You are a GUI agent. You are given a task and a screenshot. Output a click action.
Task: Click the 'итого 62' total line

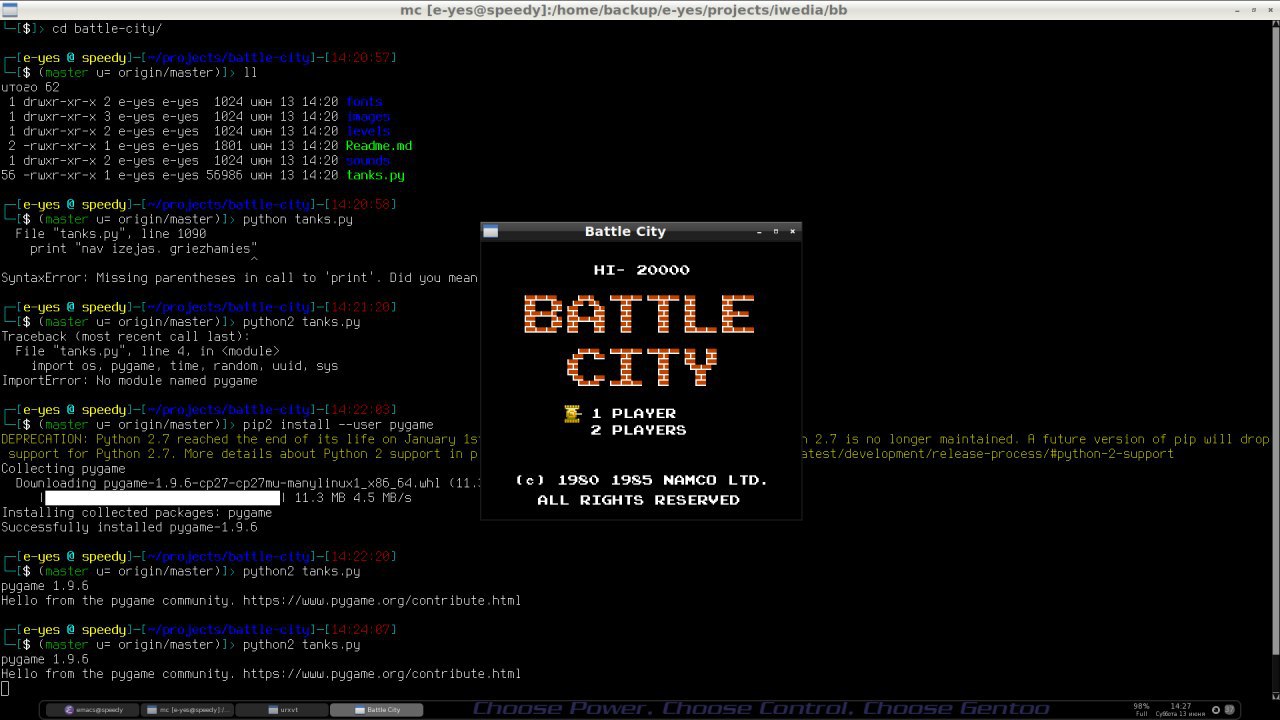(x=30, y=87)
